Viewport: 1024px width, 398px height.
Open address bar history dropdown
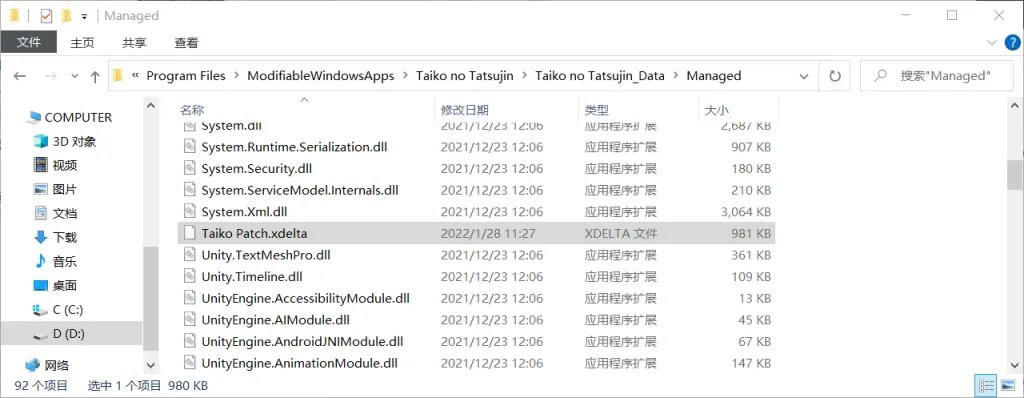pos(804,76)
